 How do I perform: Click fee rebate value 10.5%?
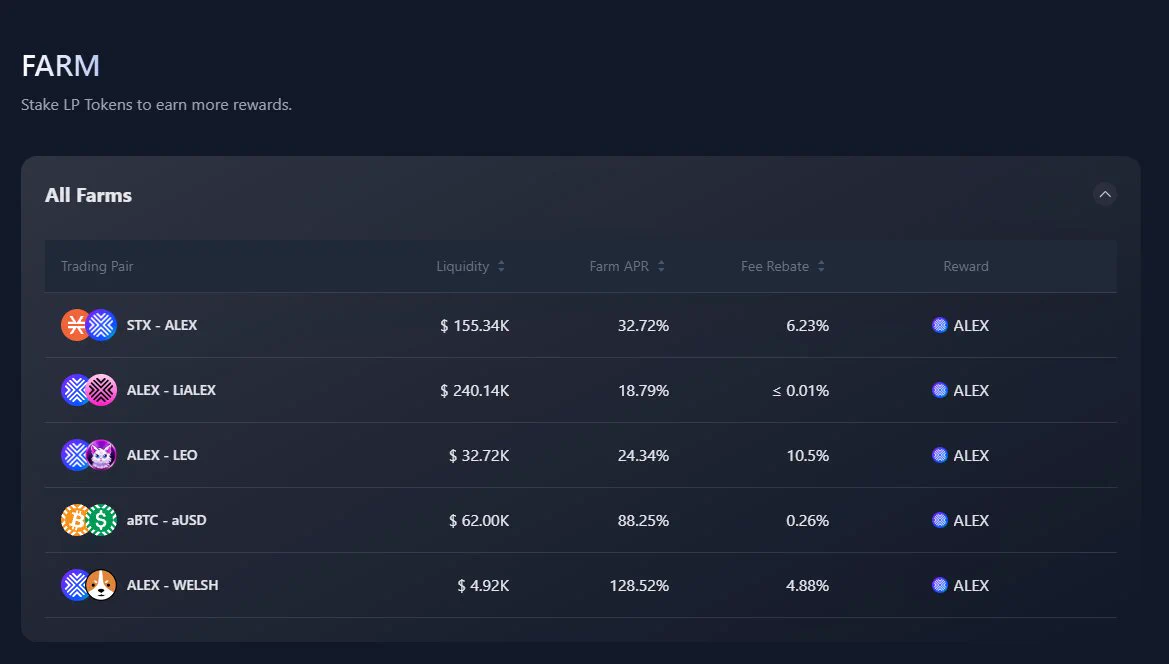(807, 455)
